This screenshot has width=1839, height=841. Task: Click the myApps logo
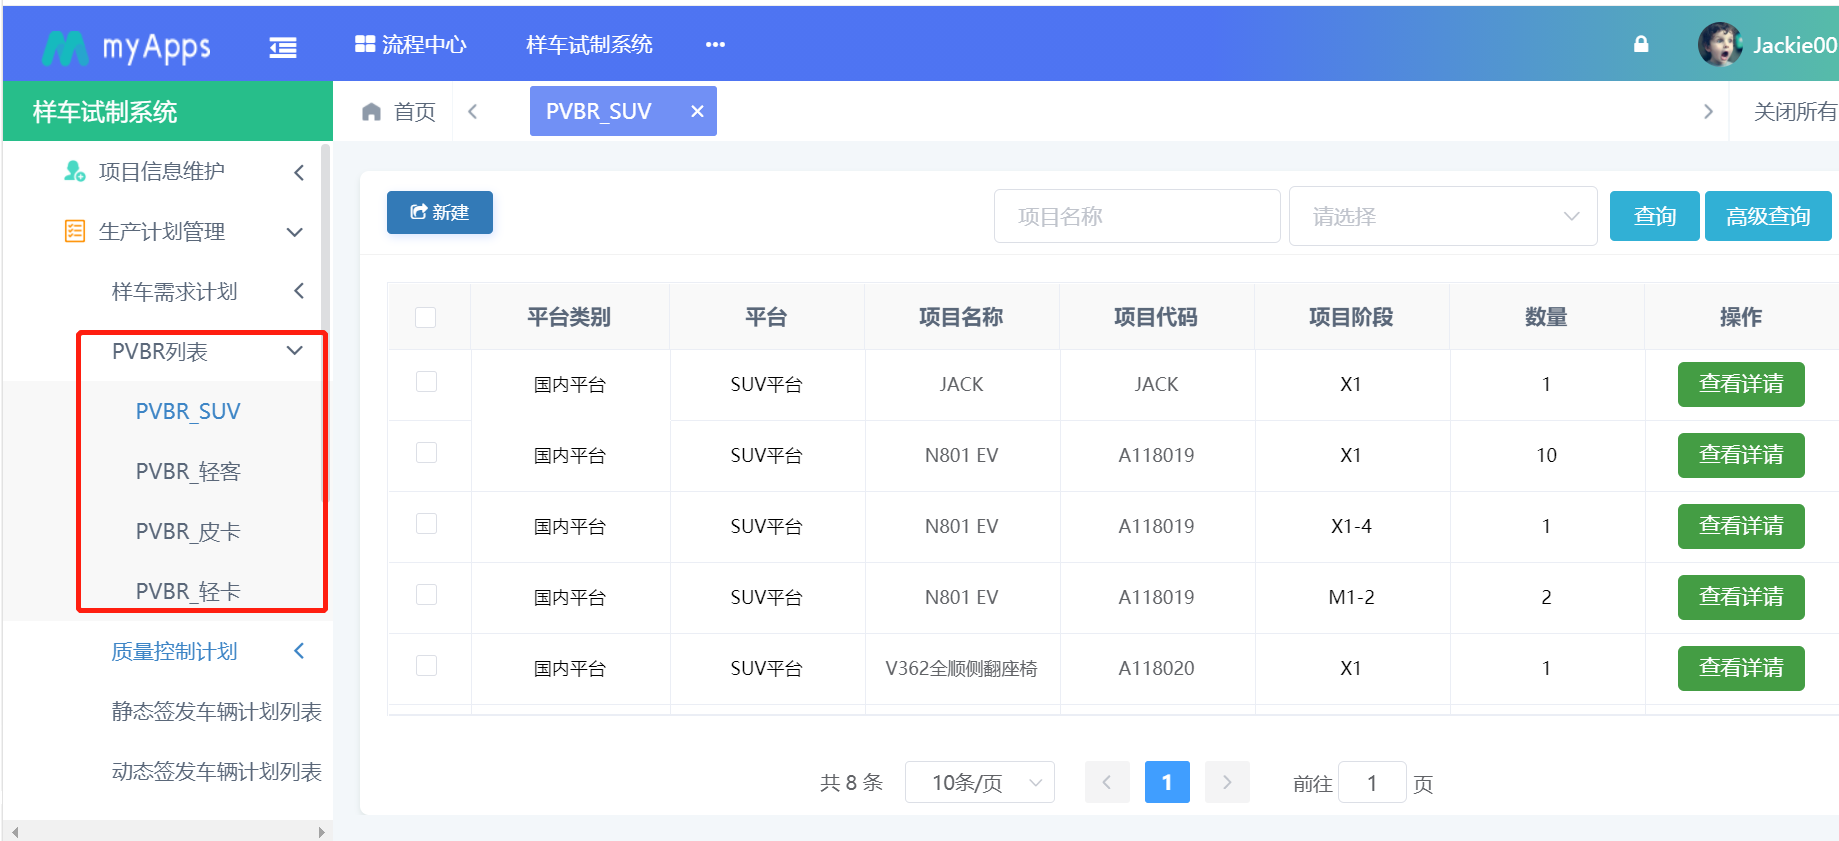(127, 47)
